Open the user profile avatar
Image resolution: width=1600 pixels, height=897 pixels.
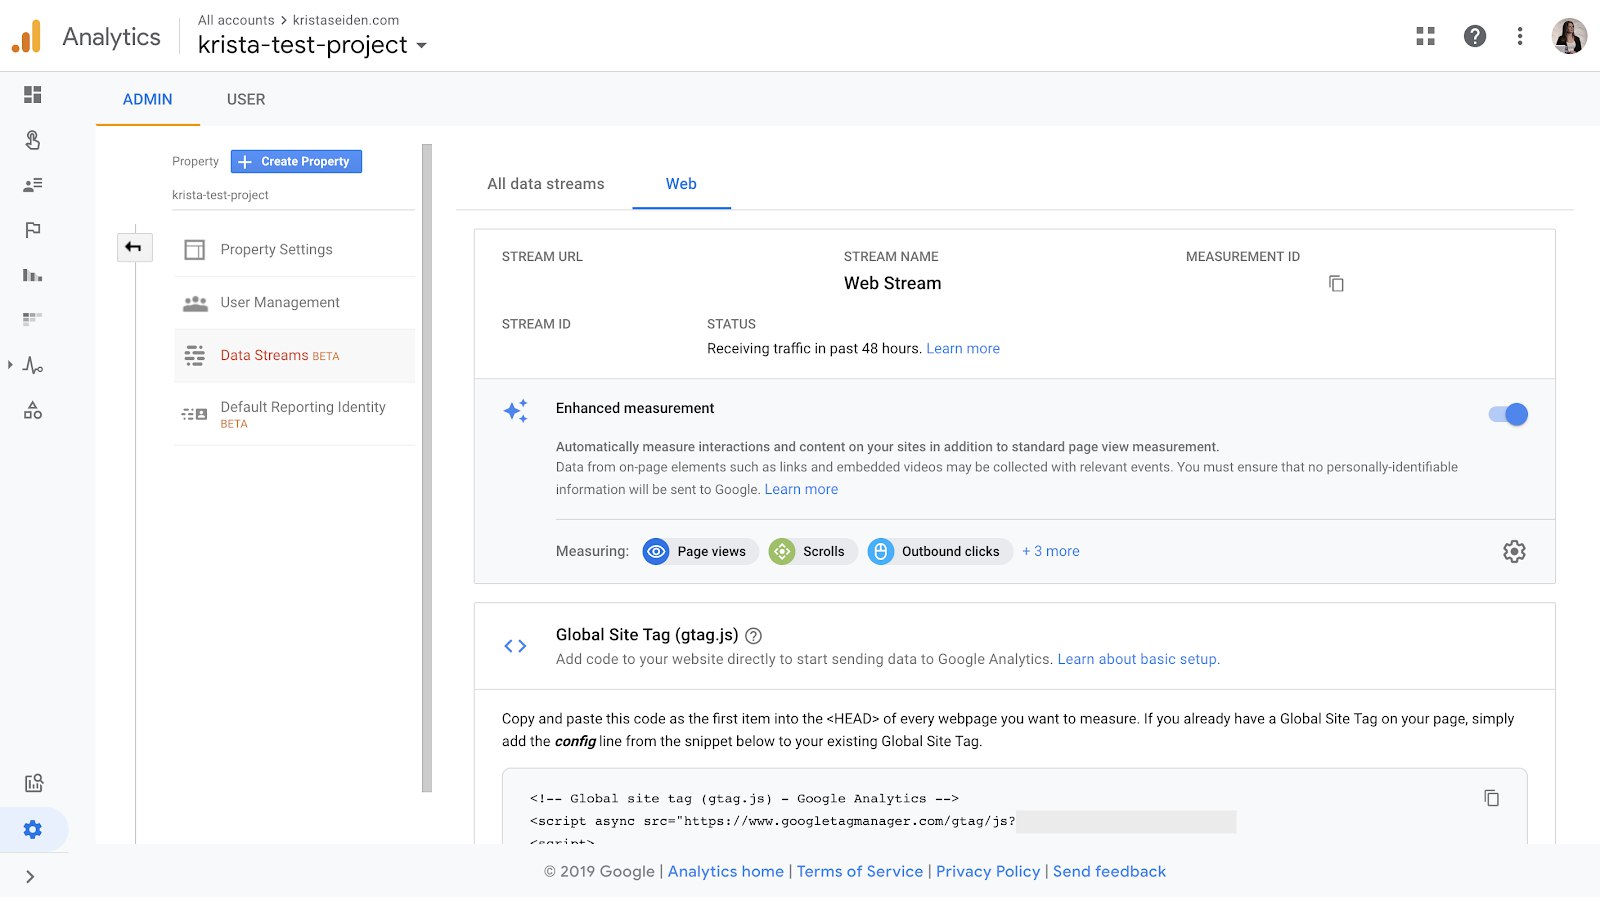pyautogui.click(x=1570, y=36)
